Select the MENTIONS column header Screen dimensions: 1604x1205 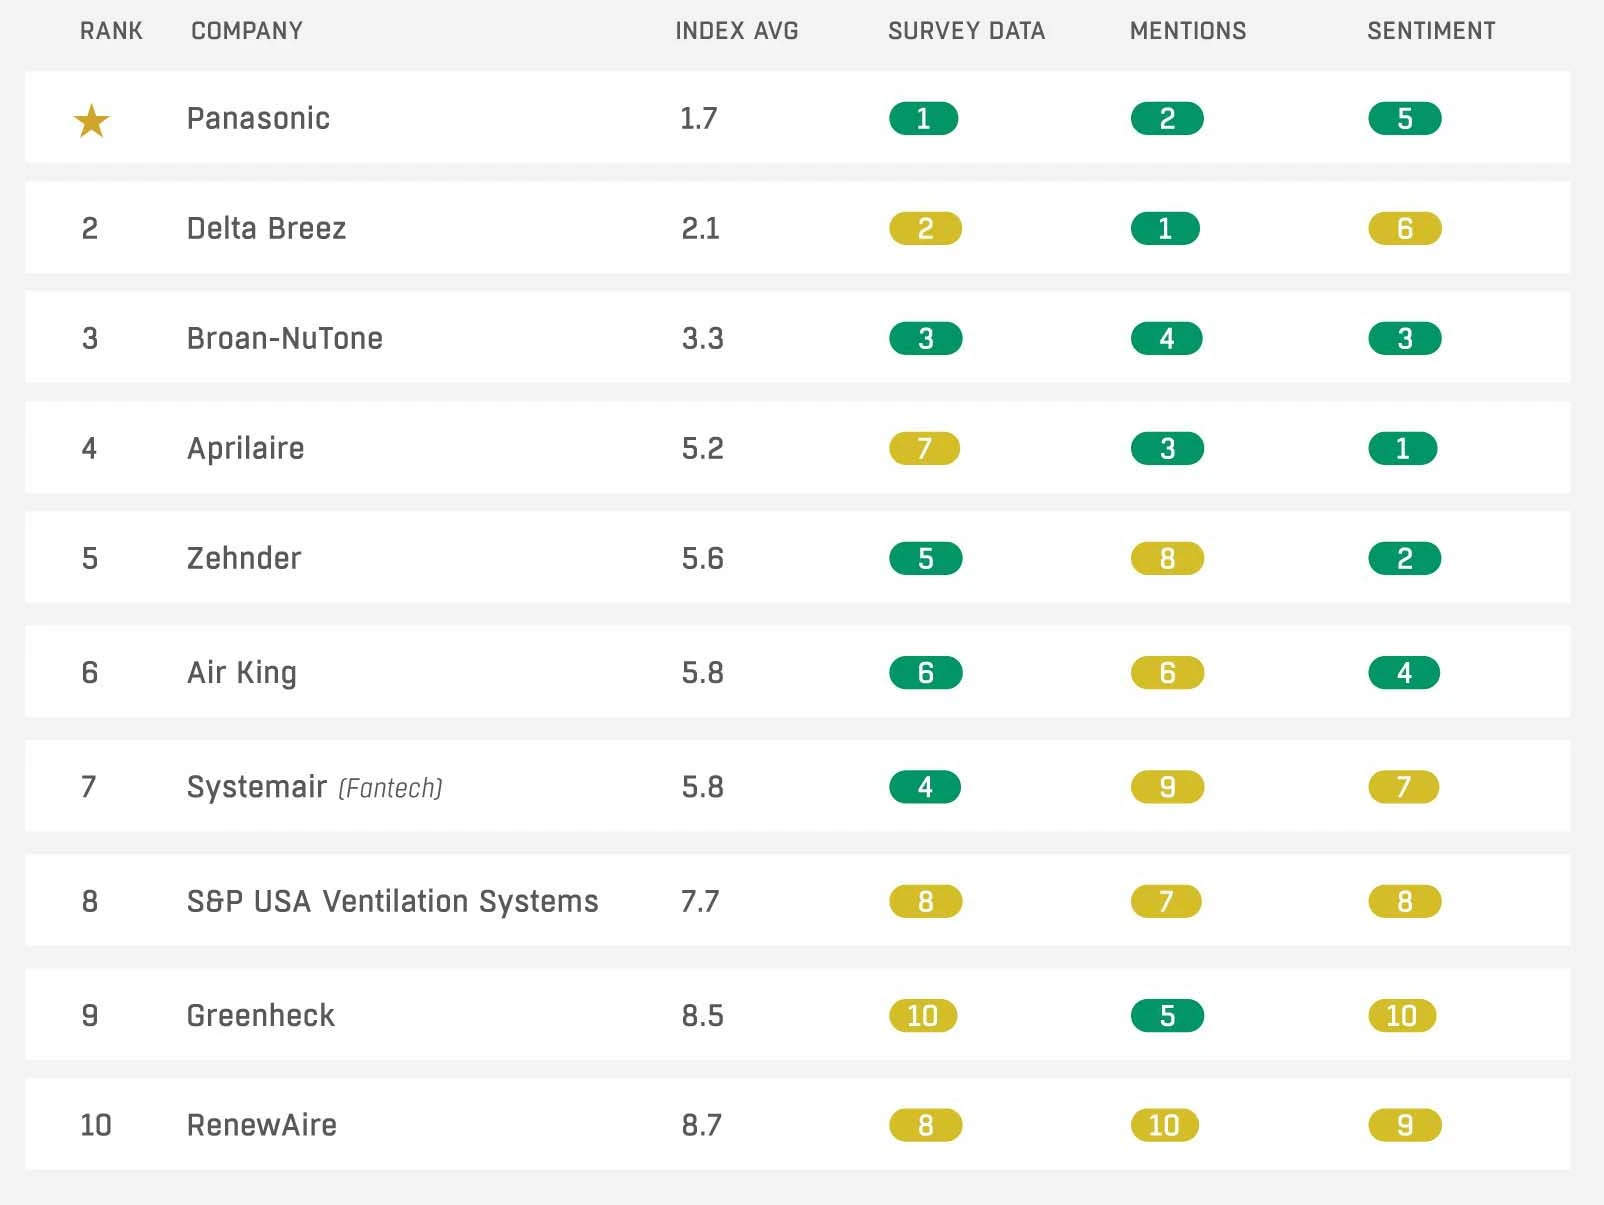coord(1188,31)
